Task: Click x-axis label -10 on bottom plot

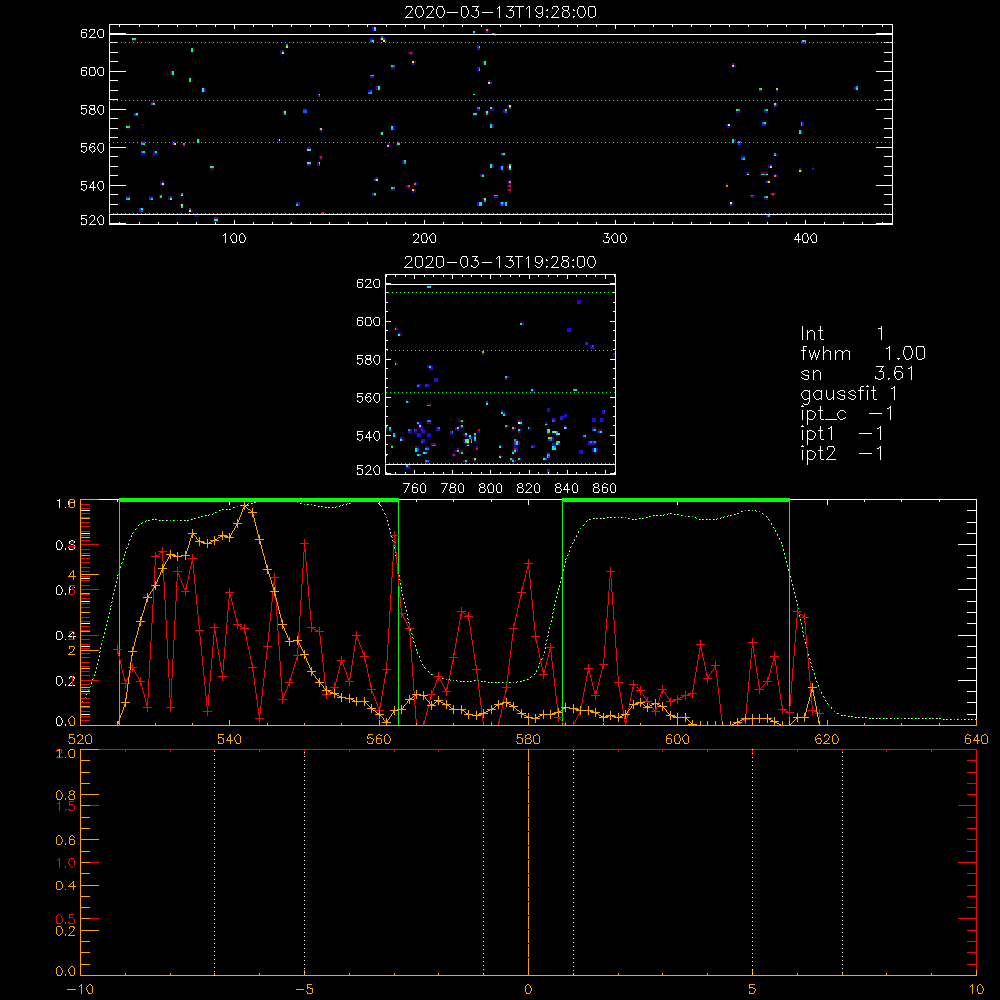Action: (x=80, y=990)
